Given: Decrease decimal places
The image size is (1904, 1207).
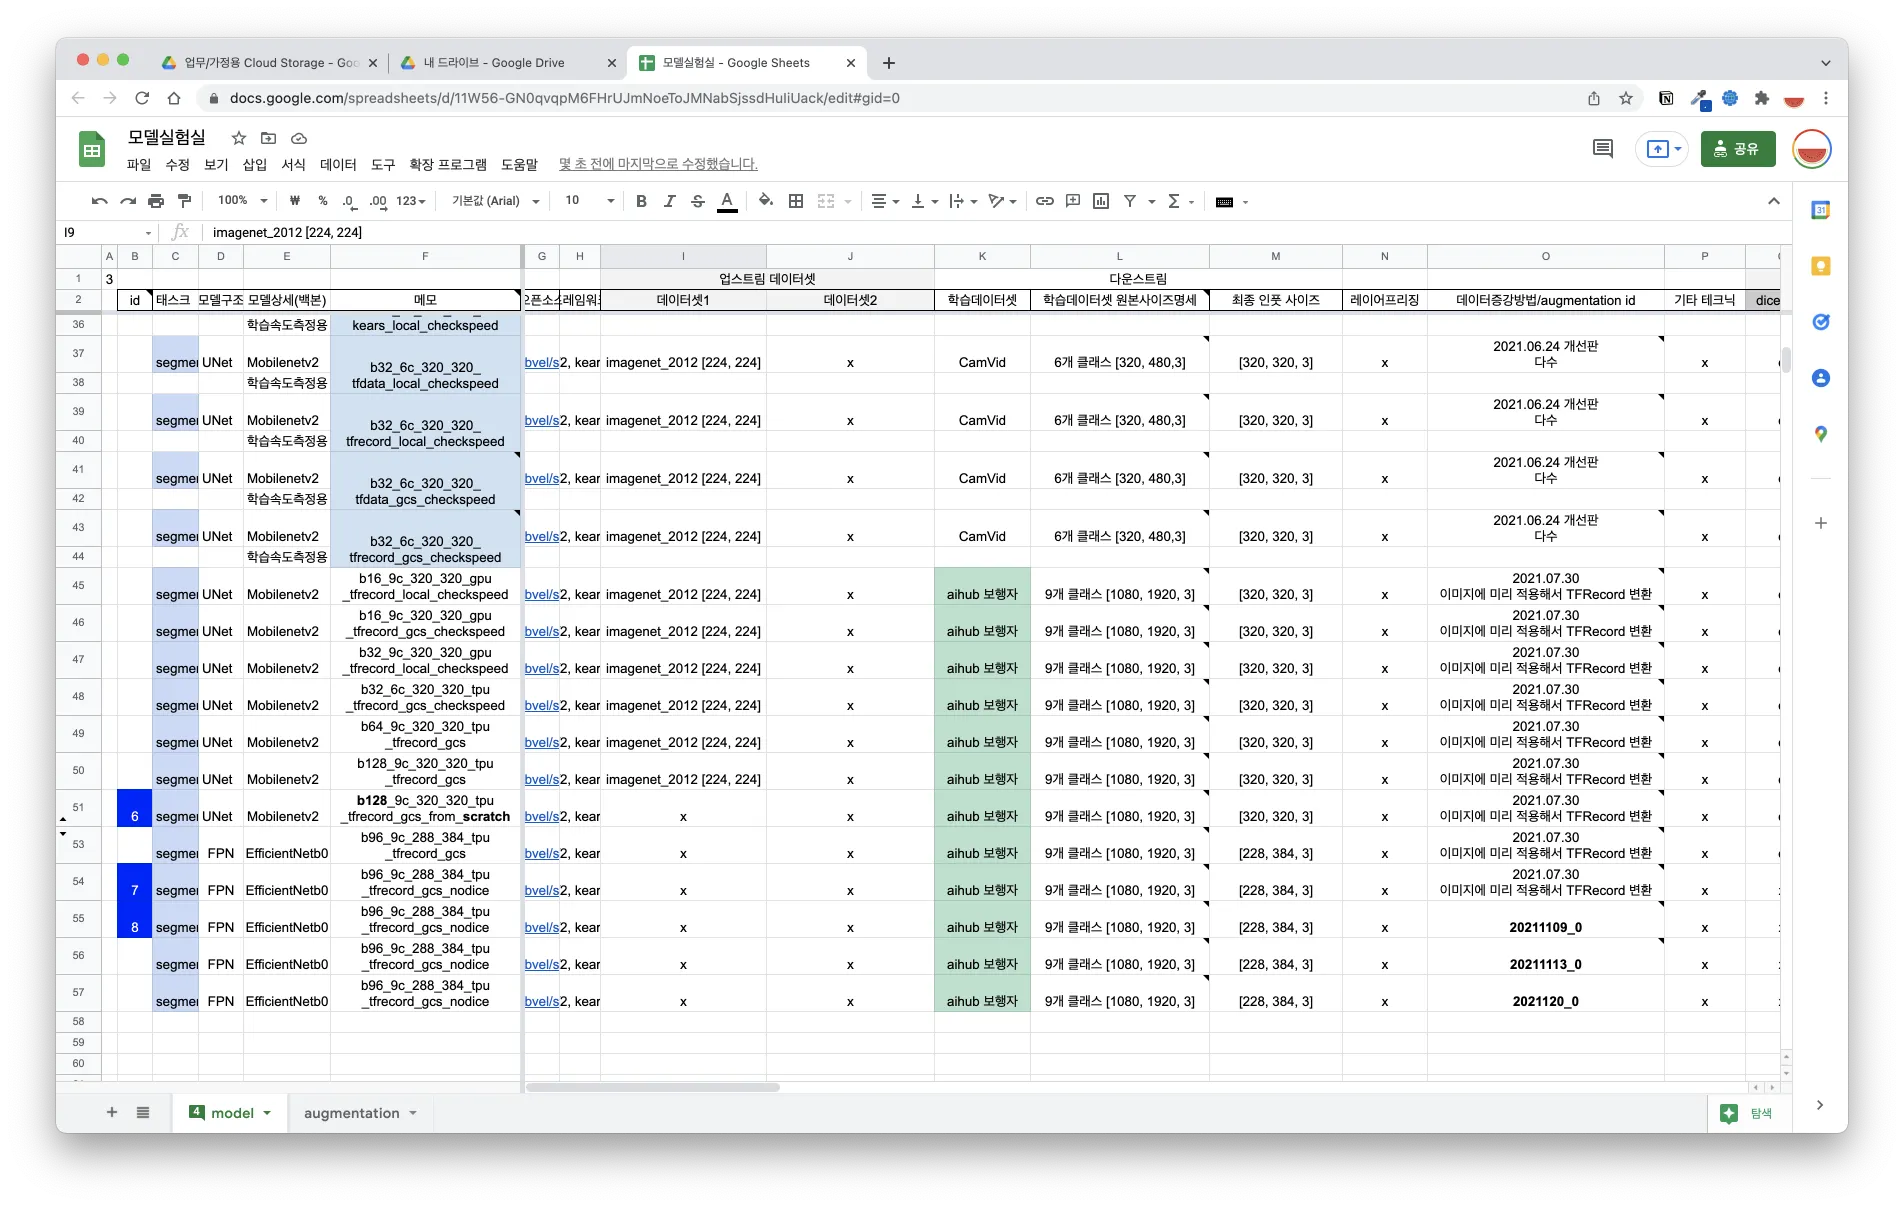Looking at the screenshot, I should click(x=348, y=201).
